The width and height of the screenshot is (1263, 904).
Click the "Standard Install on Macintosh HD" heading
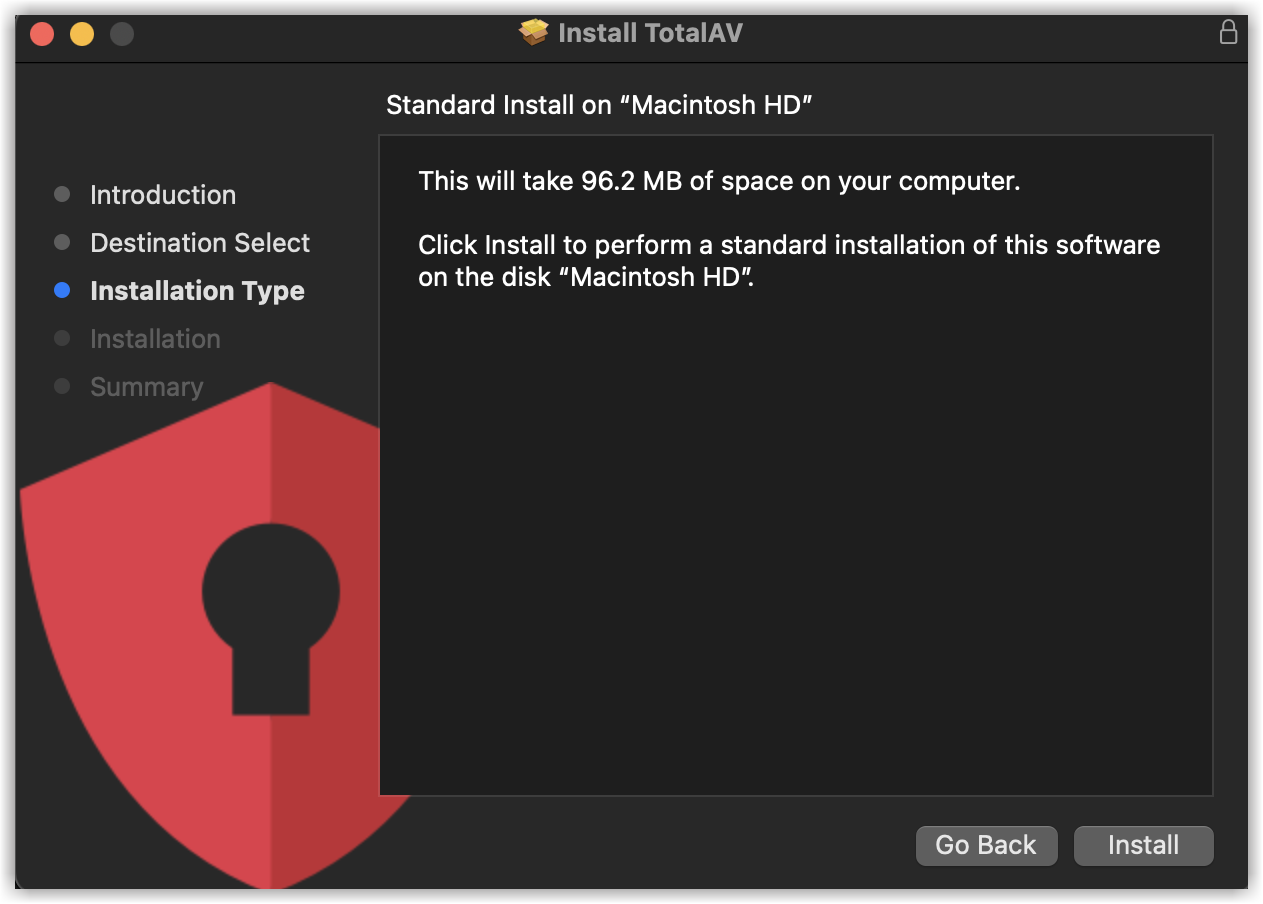point(598,105)
